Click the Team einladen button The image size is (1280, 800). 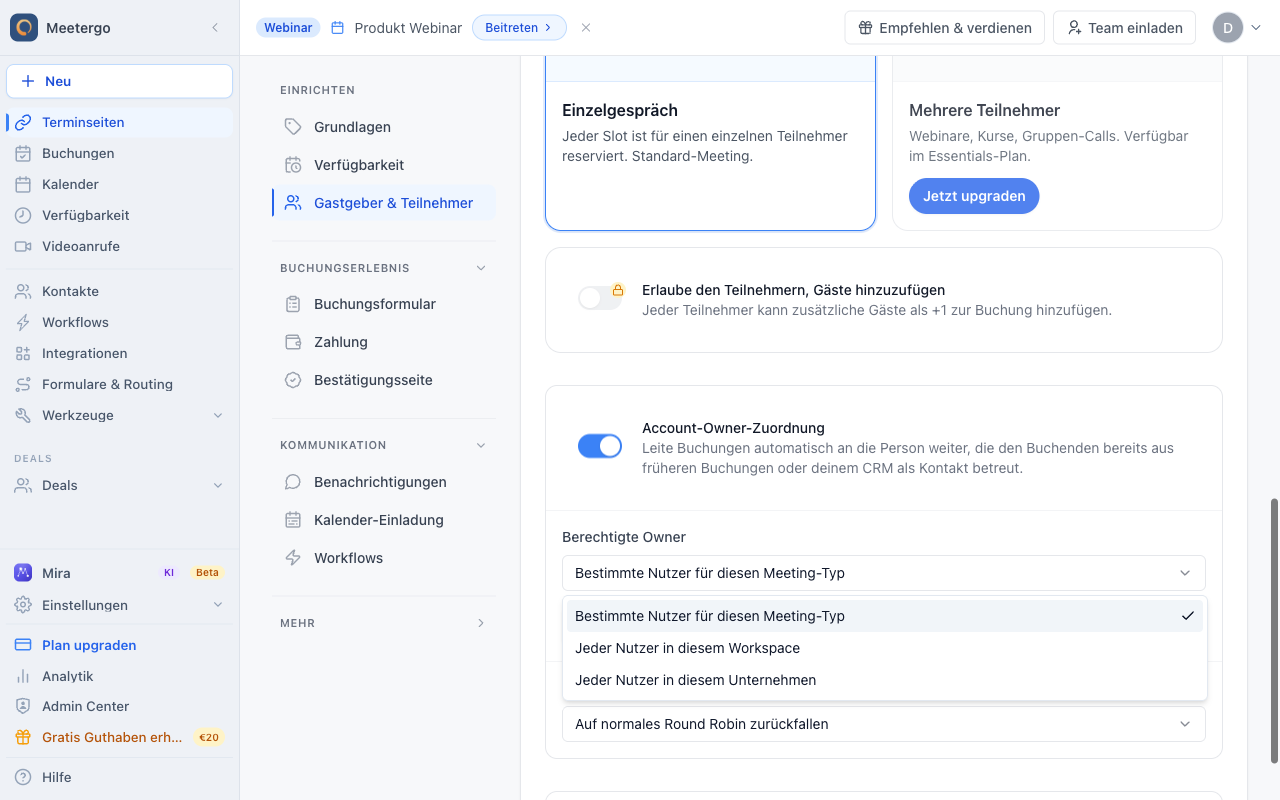tap(1125, 28)
